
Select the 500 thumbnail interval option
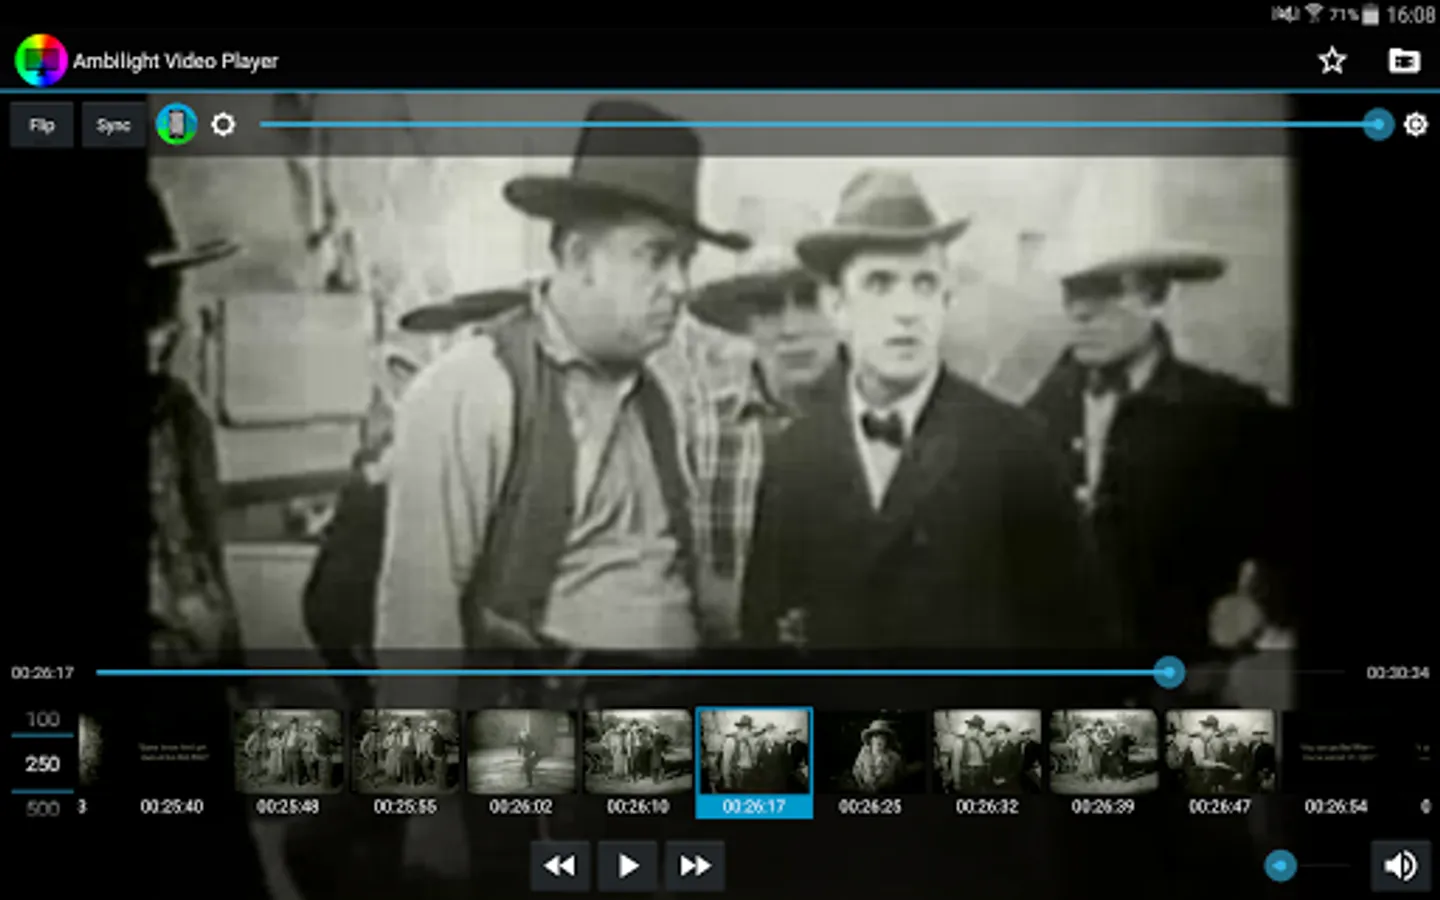[x=42, y=808]
